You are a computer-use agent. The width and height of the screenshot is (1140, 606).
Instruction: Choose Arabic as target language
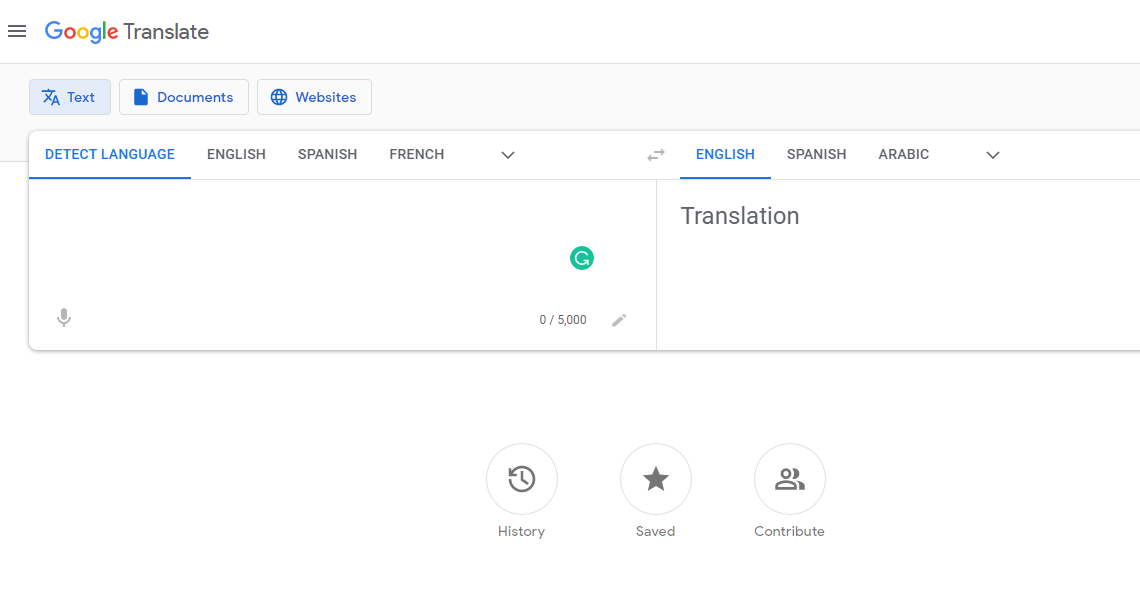(904, 154)
